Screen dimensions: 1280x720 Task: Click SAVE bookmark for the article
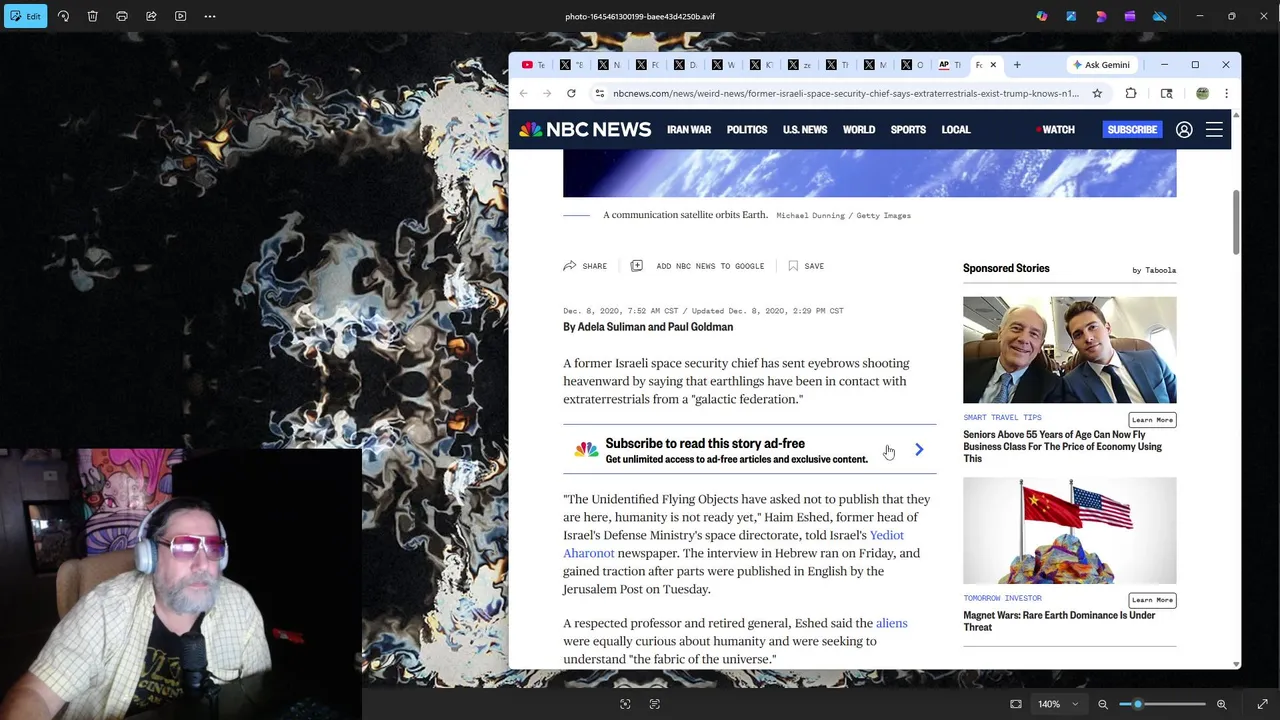tap(806, 266)
